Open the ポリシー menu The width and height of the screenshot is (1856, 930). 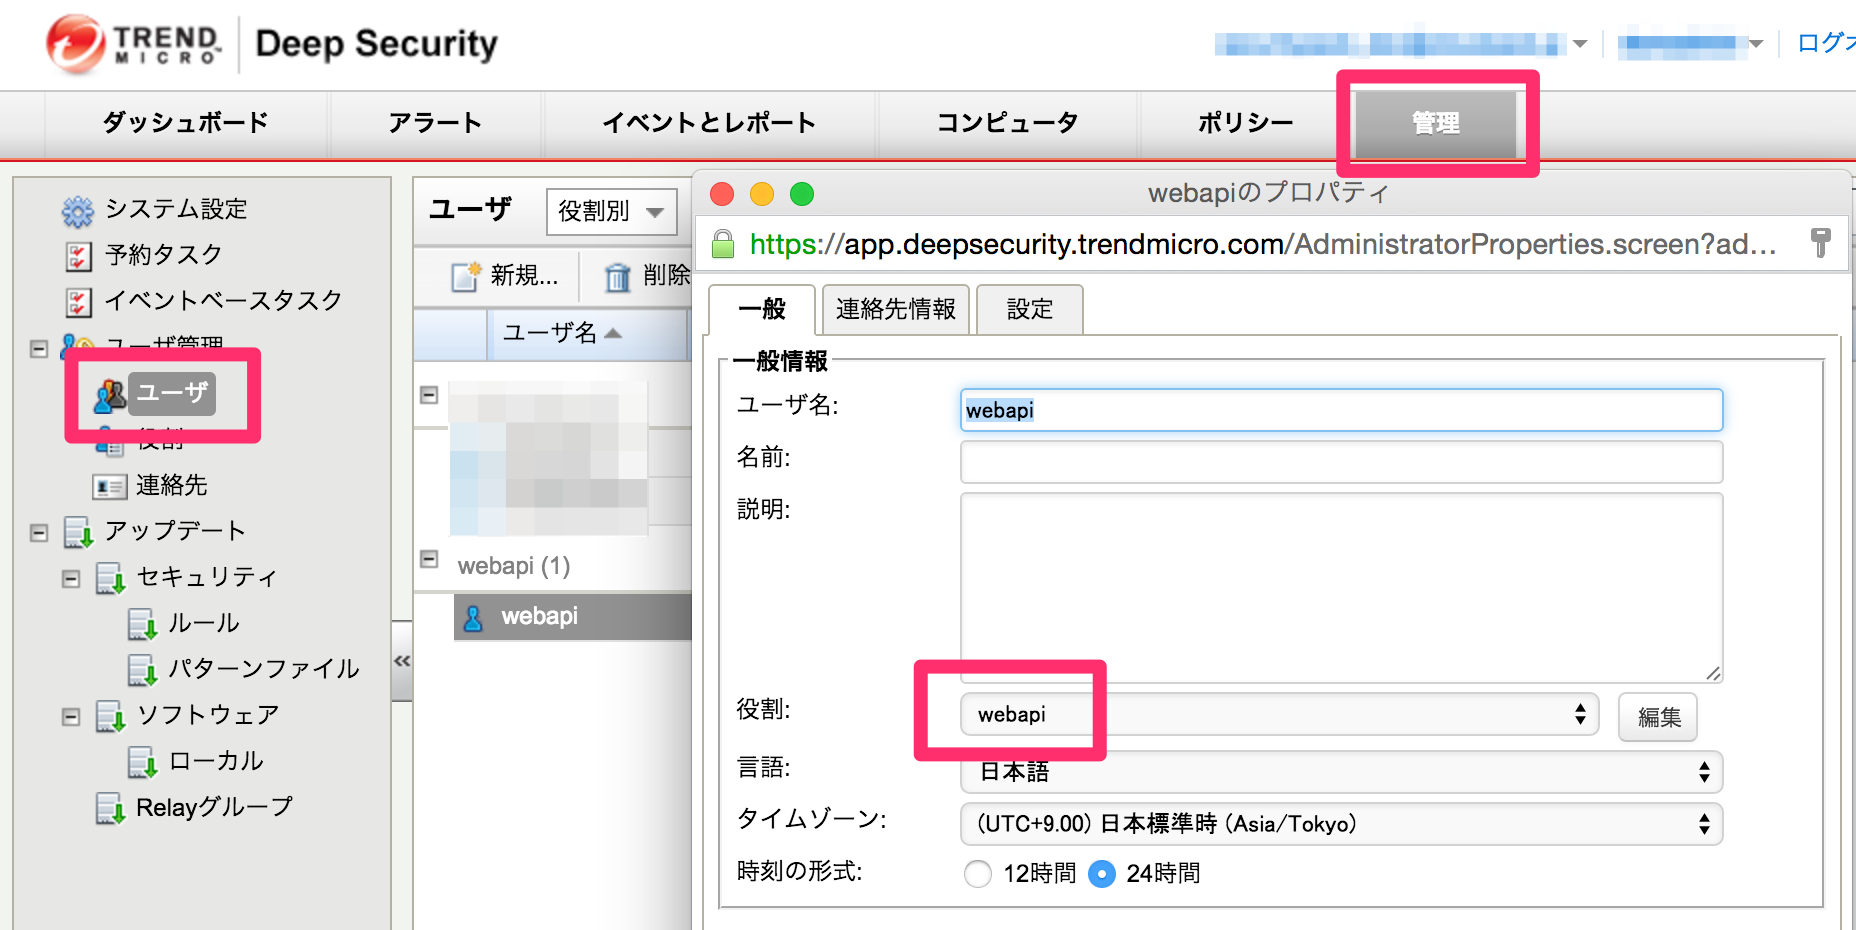click(x=1246, y=124)
